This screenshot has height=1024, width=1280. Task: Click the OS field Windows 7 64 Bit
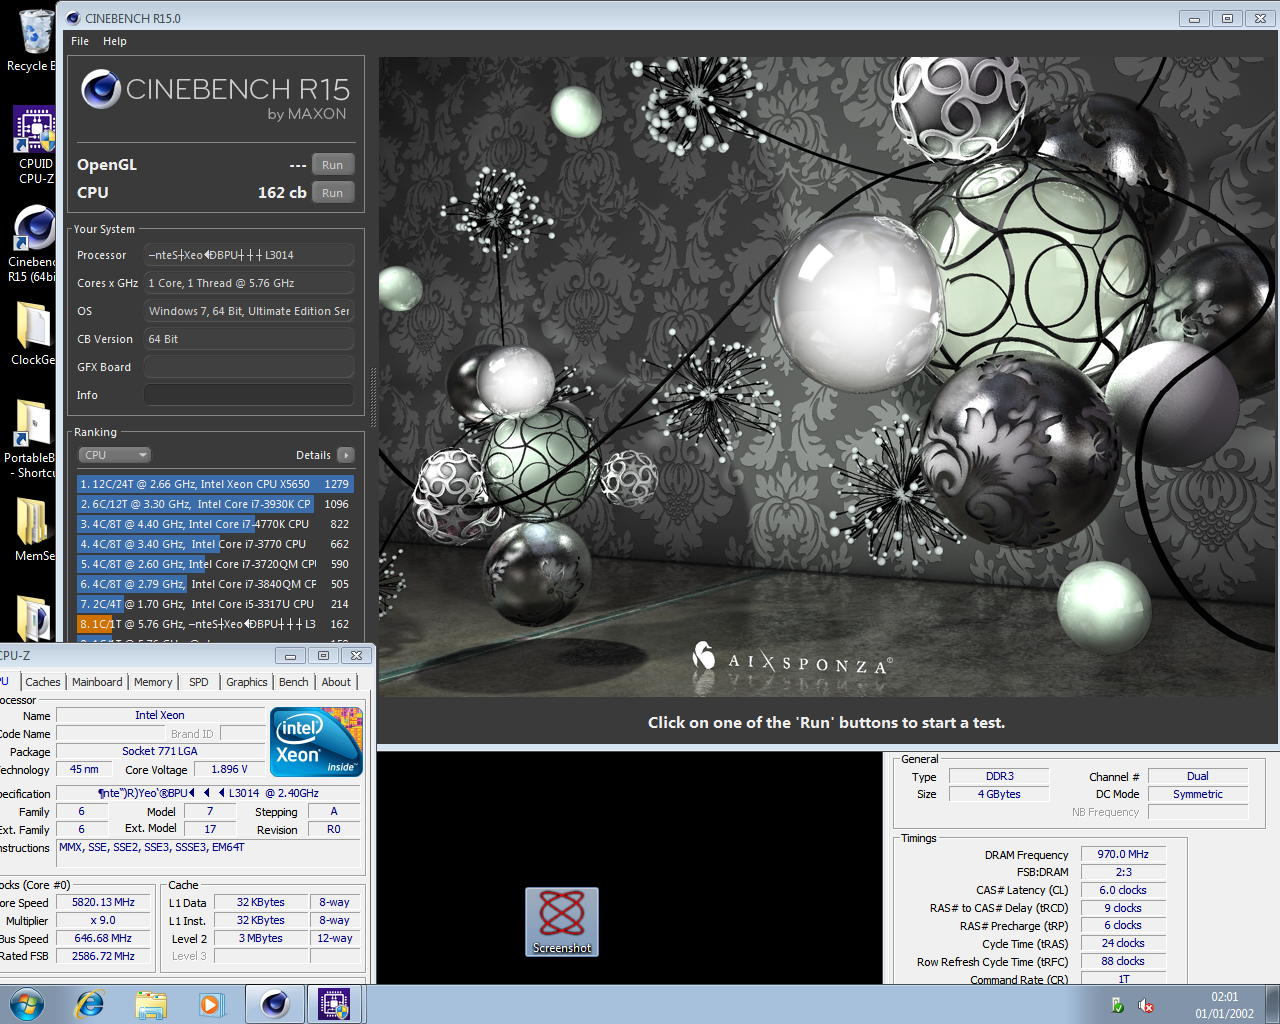[x=249, y=311]
